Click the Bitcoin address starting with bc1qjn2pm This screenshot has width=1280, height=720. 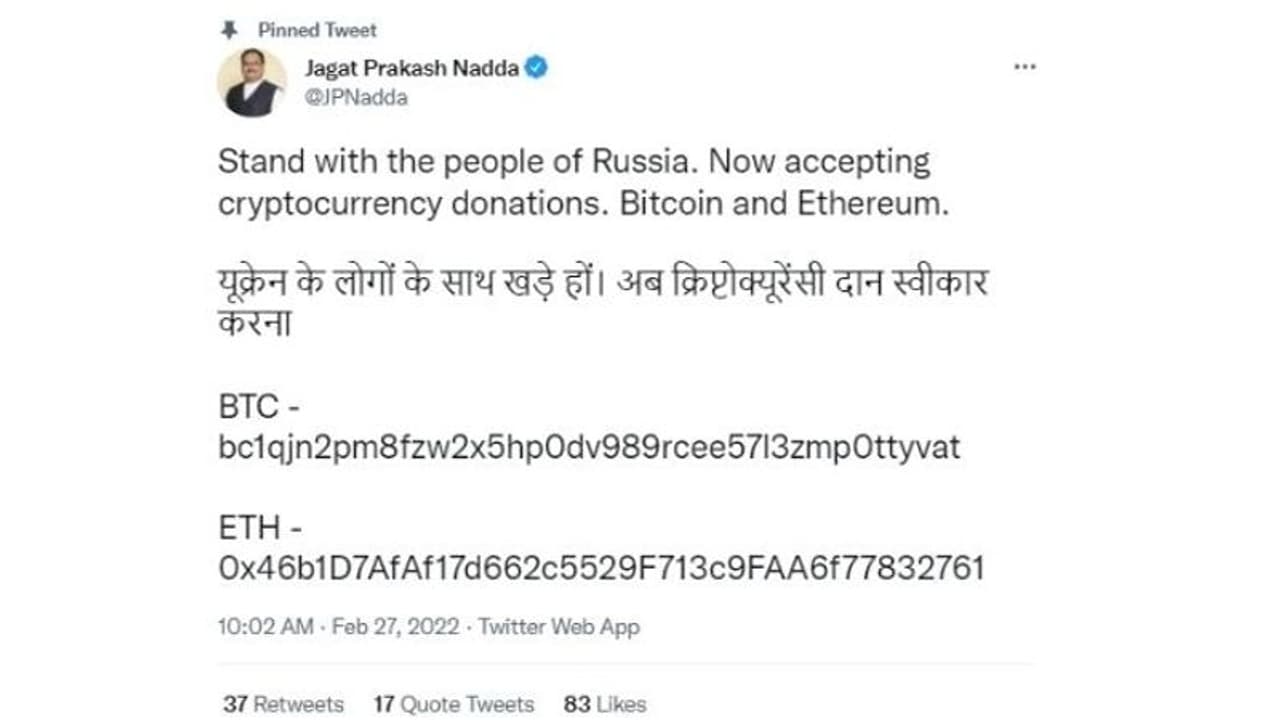588,447
